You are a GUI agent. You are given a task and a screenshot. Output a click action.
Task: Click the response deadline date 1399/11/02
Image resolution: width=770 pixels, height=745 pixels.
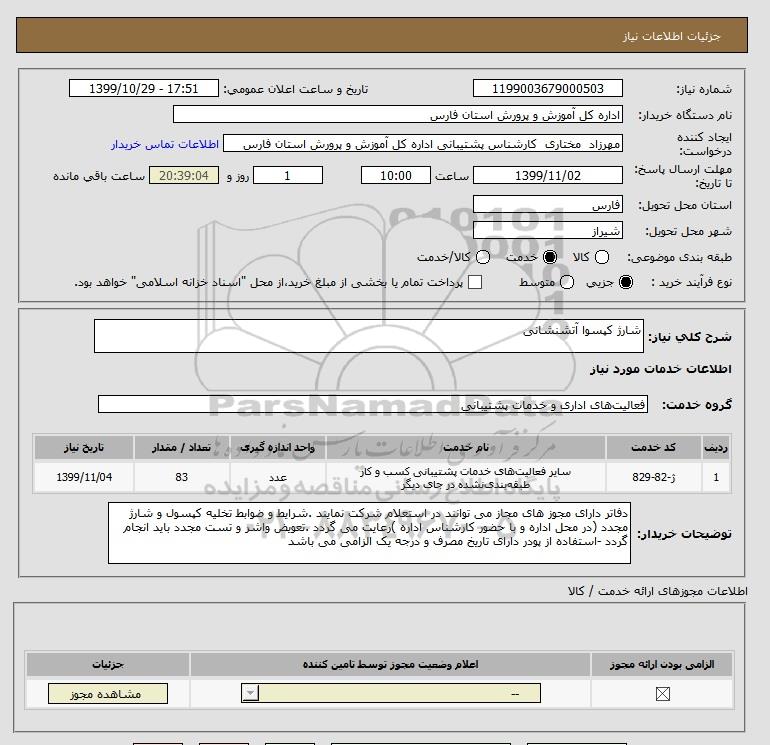pos(548,176)
